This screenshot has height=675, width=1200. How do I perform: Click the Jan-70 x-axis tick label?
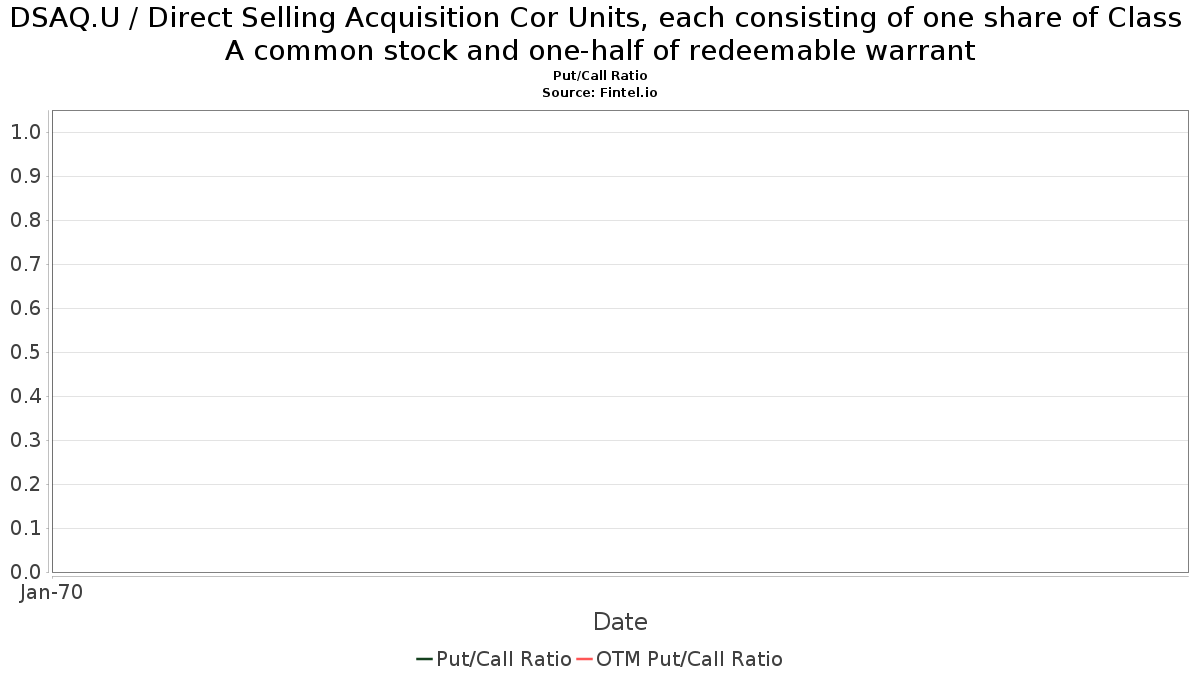tap(52, 592)
